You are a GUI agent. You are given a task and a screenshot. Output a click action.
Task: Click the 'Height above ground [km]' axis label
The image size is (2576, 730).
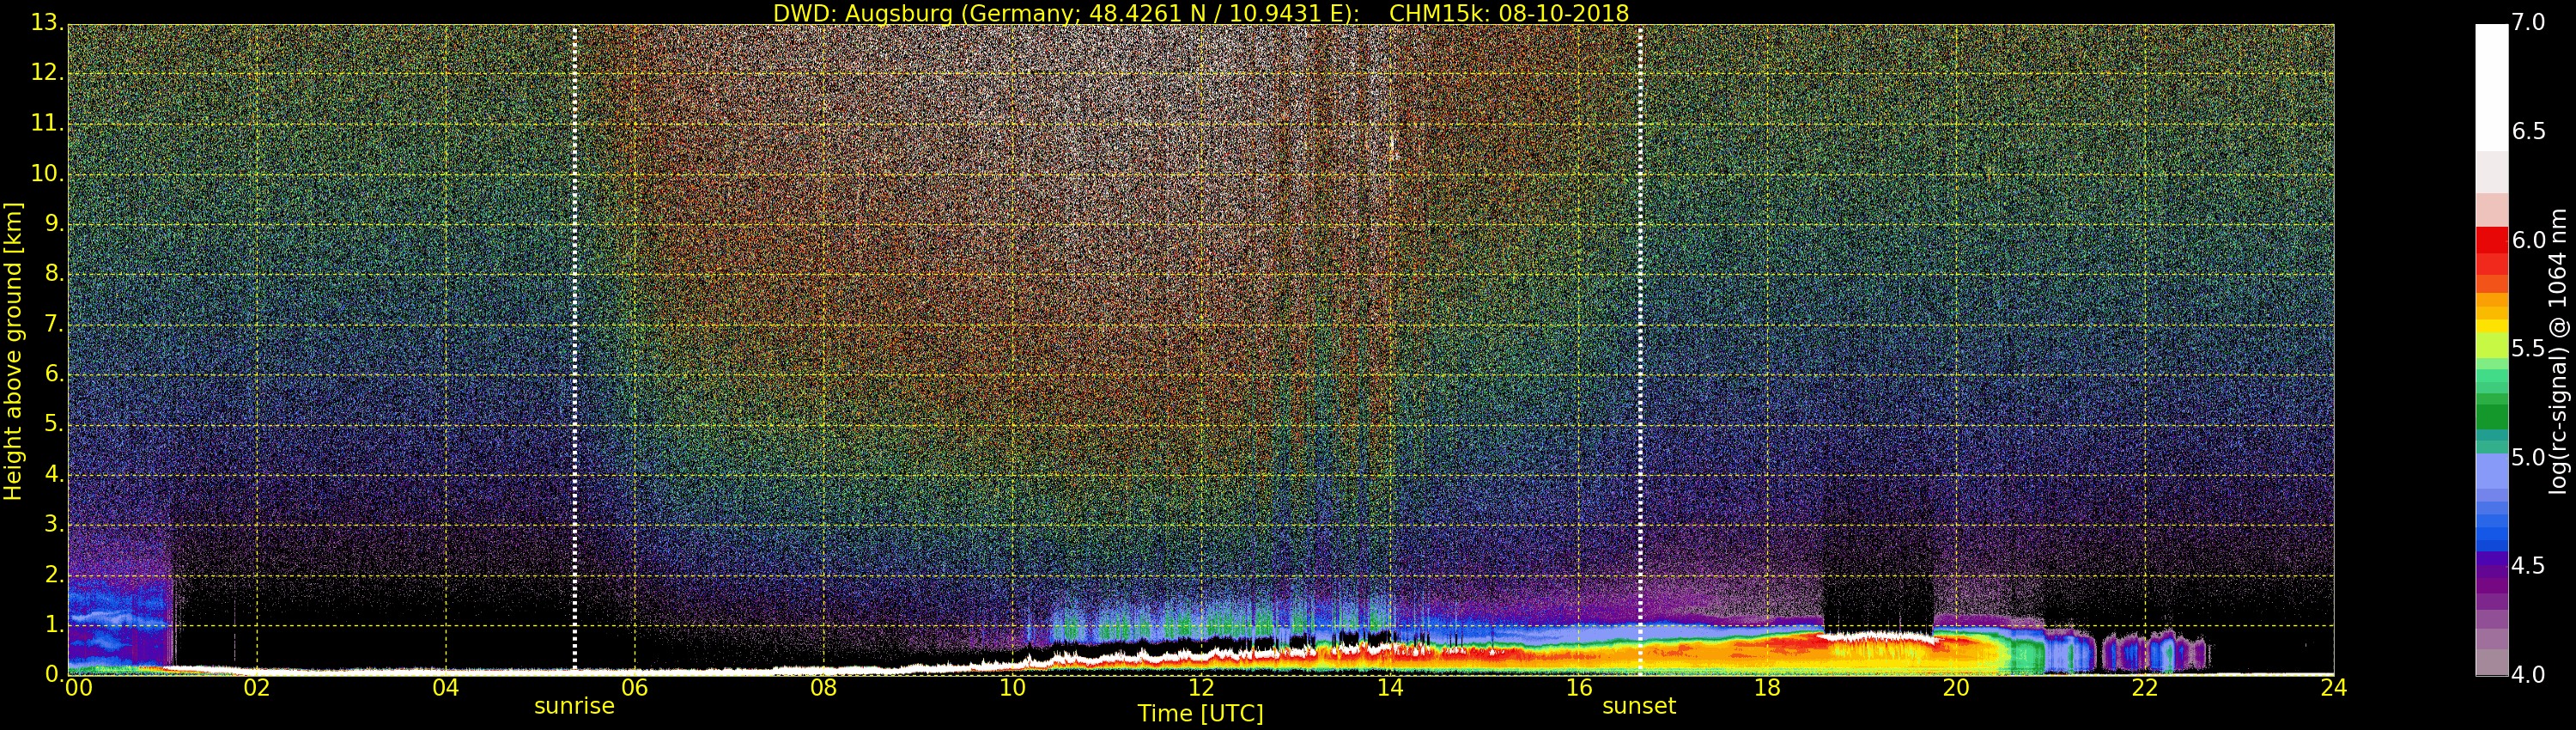tap(13, 350)
